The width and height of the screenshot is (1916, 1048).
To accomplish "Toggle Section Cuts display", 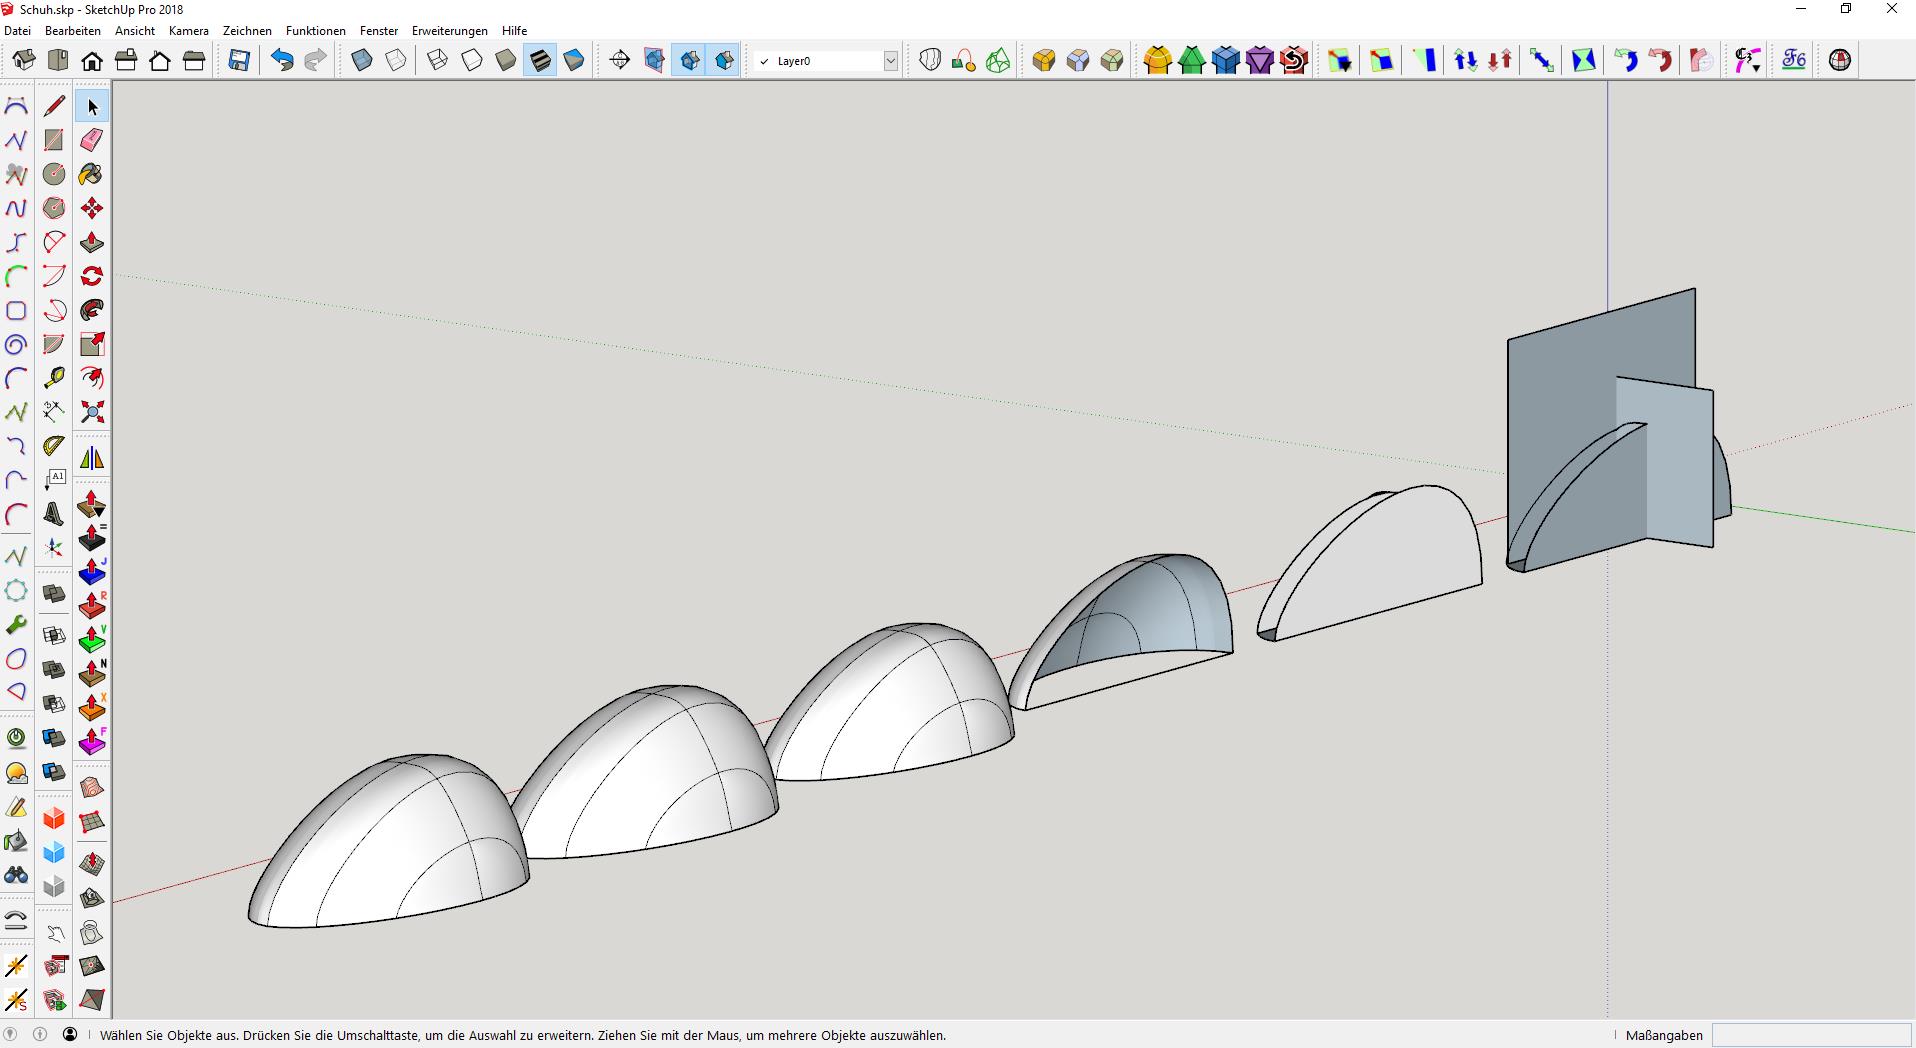I will tap(689, 61).
